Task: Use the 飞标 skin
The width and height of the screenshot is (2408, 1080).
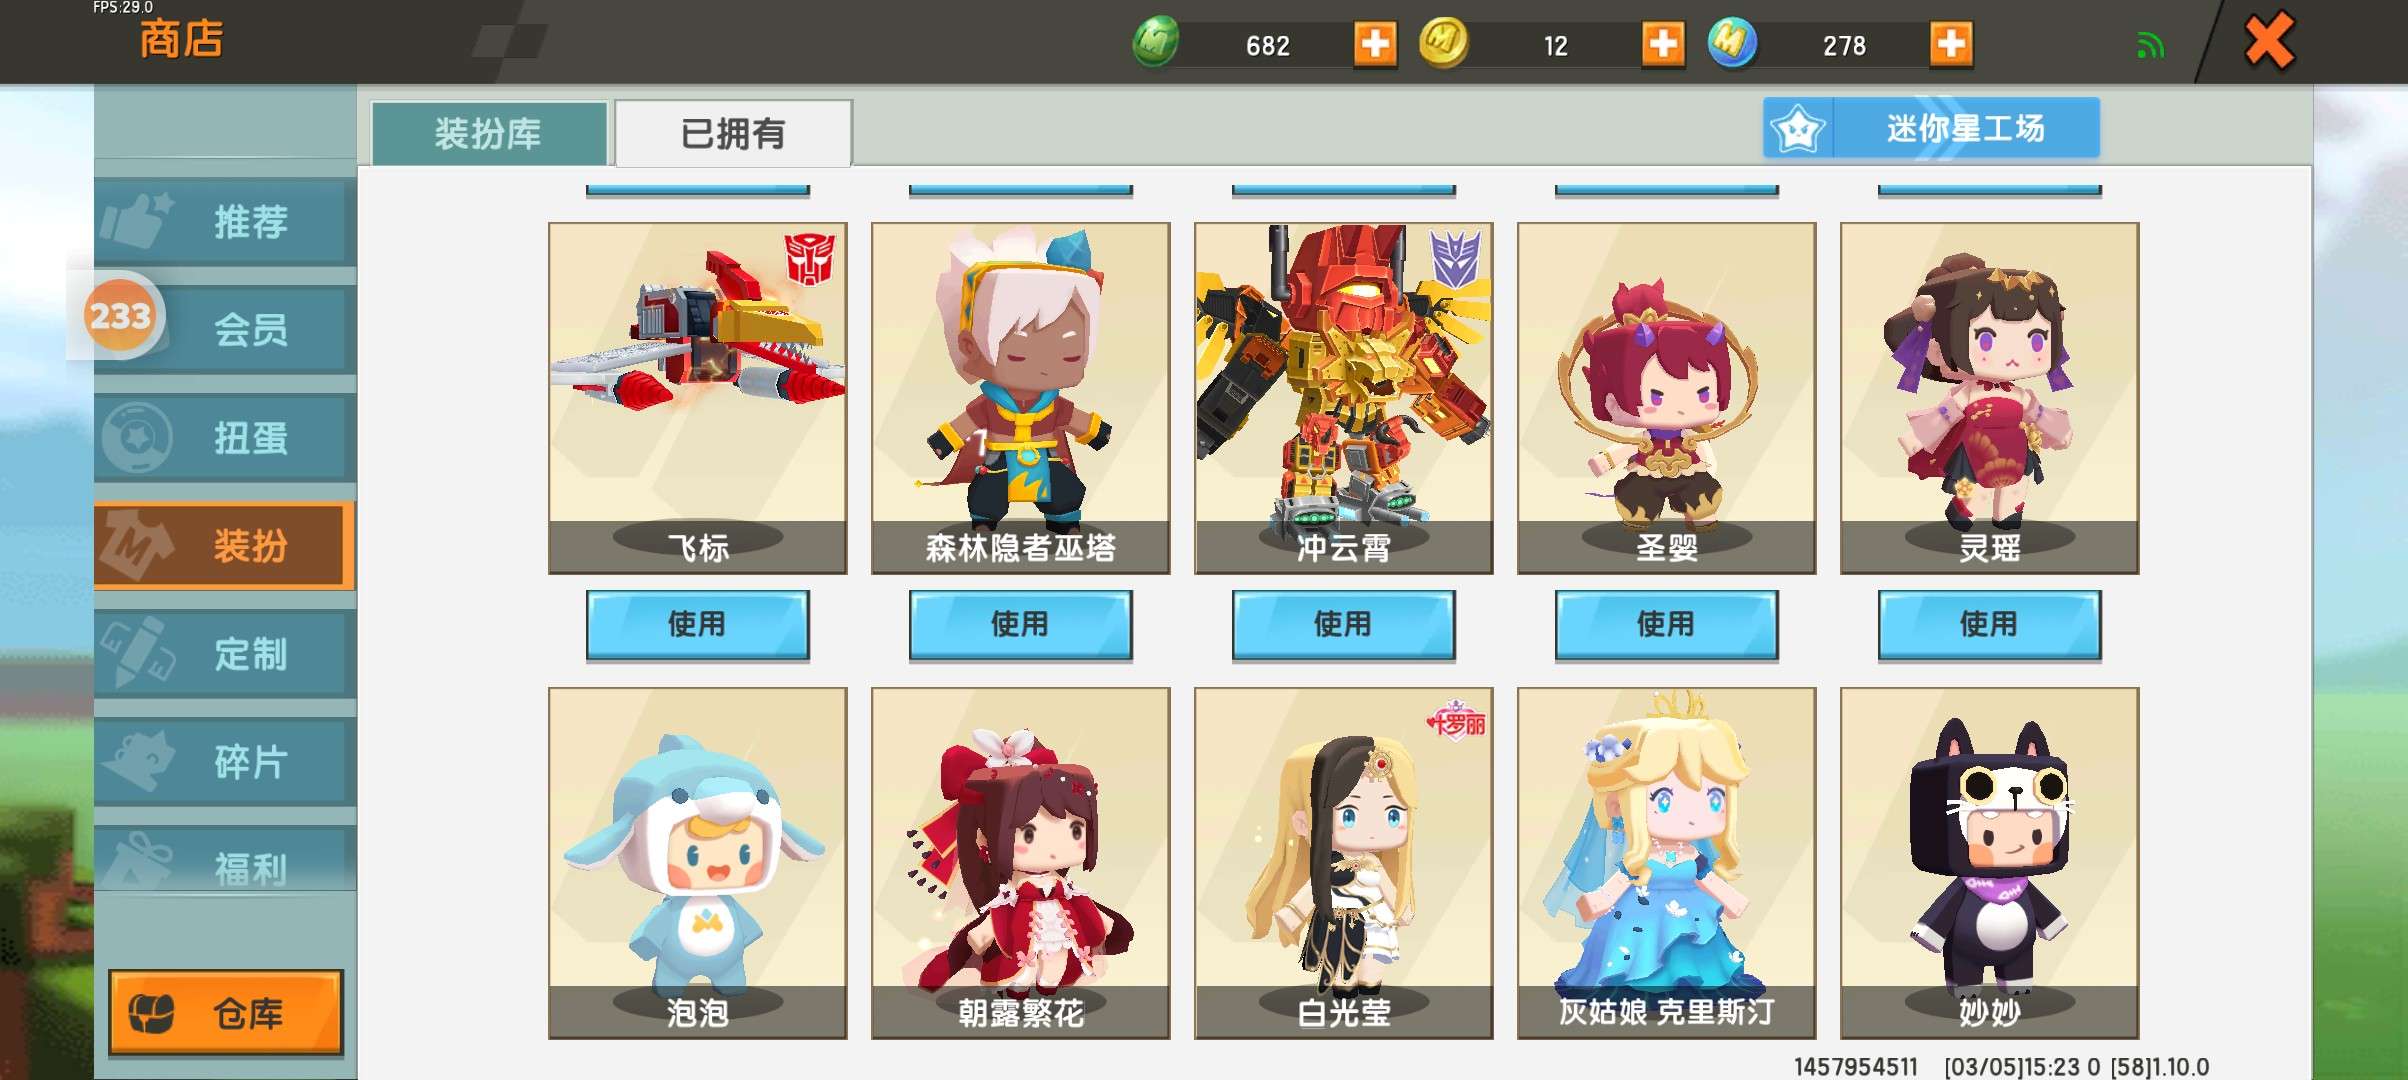Action: point(697,624)
